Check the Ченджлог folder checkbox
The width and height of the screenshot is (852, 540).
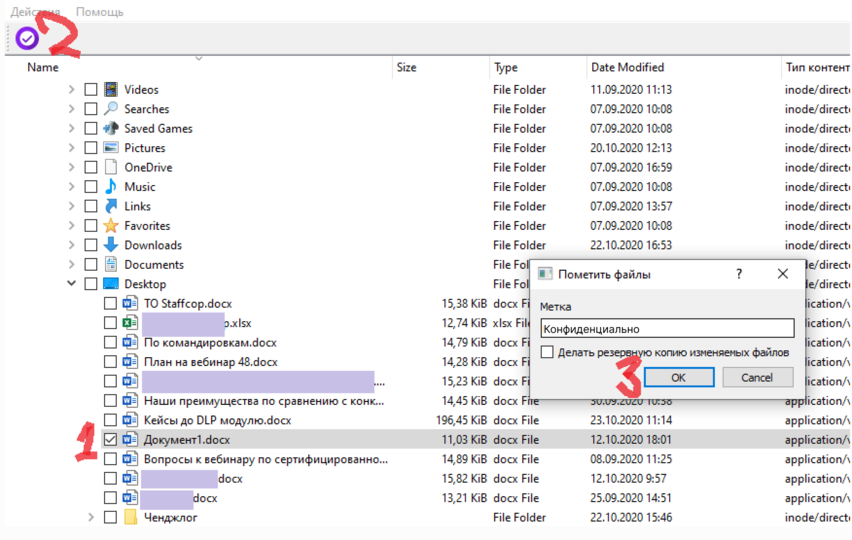click(110, 517)
